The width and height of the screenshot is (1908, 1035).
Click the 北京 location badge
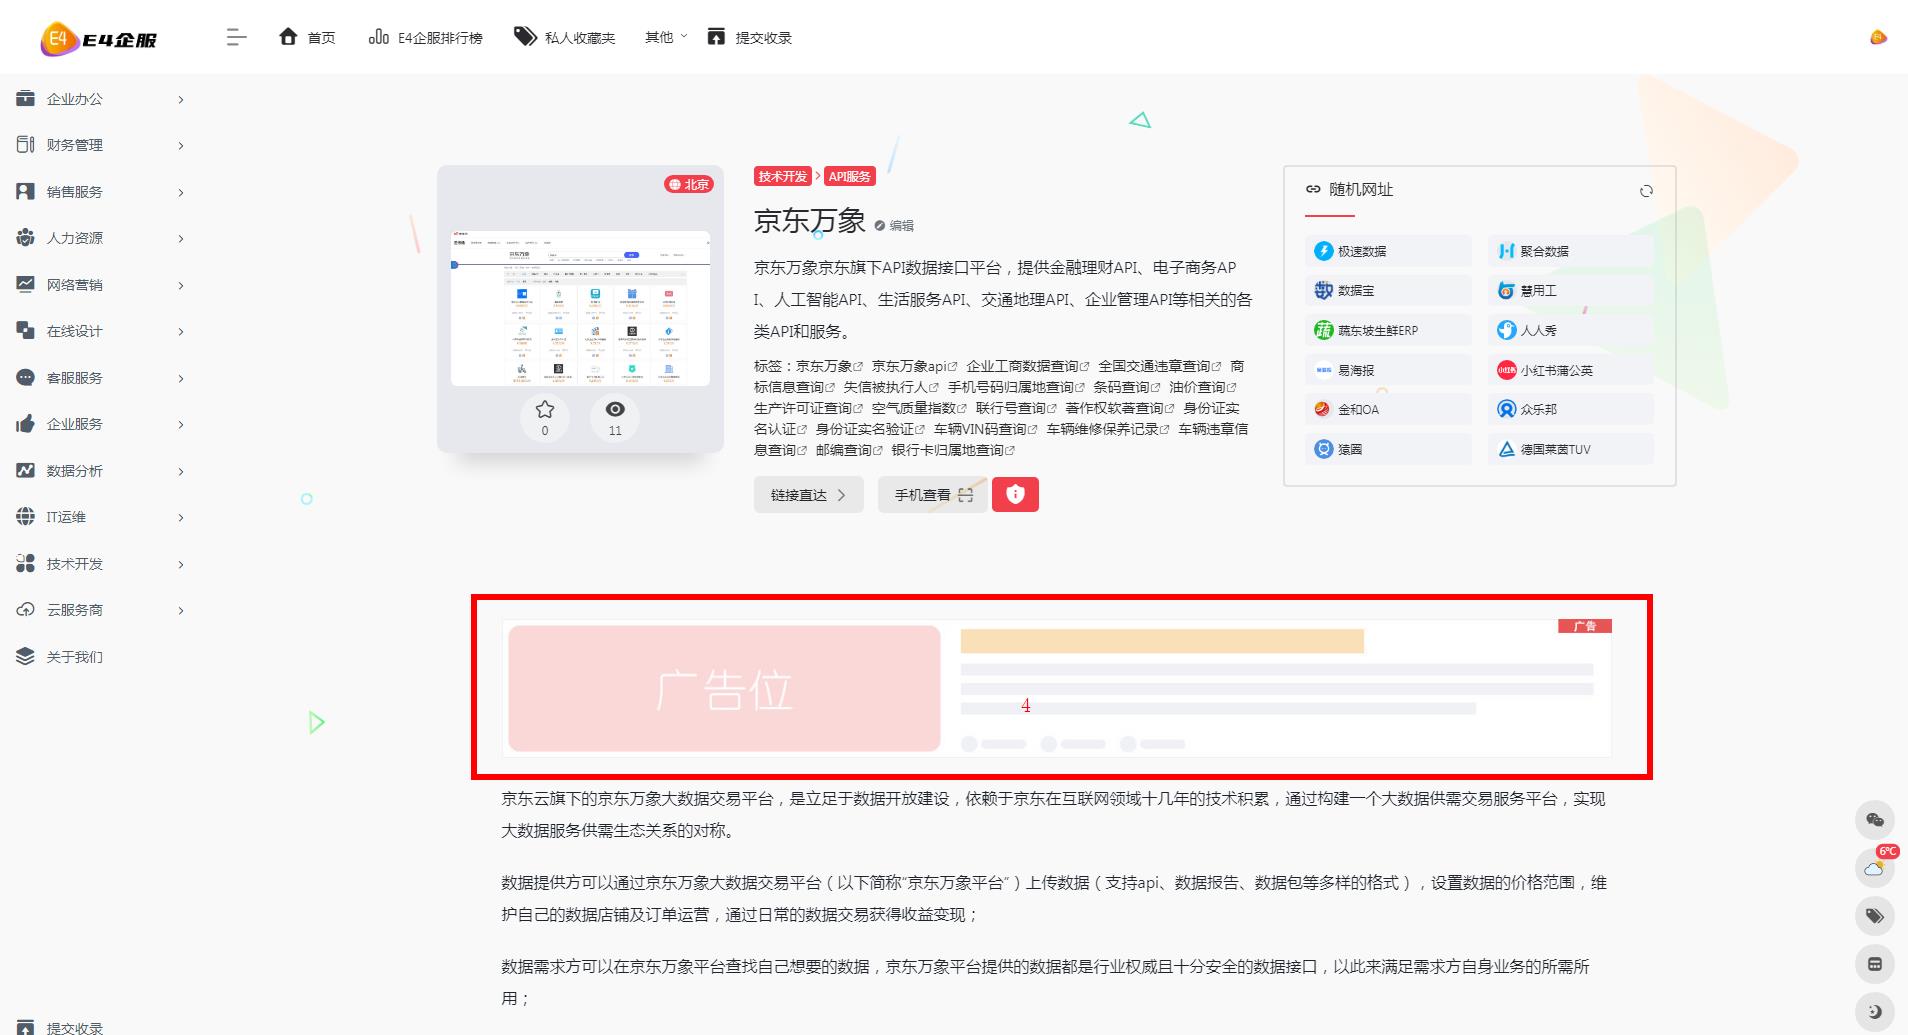689,184
